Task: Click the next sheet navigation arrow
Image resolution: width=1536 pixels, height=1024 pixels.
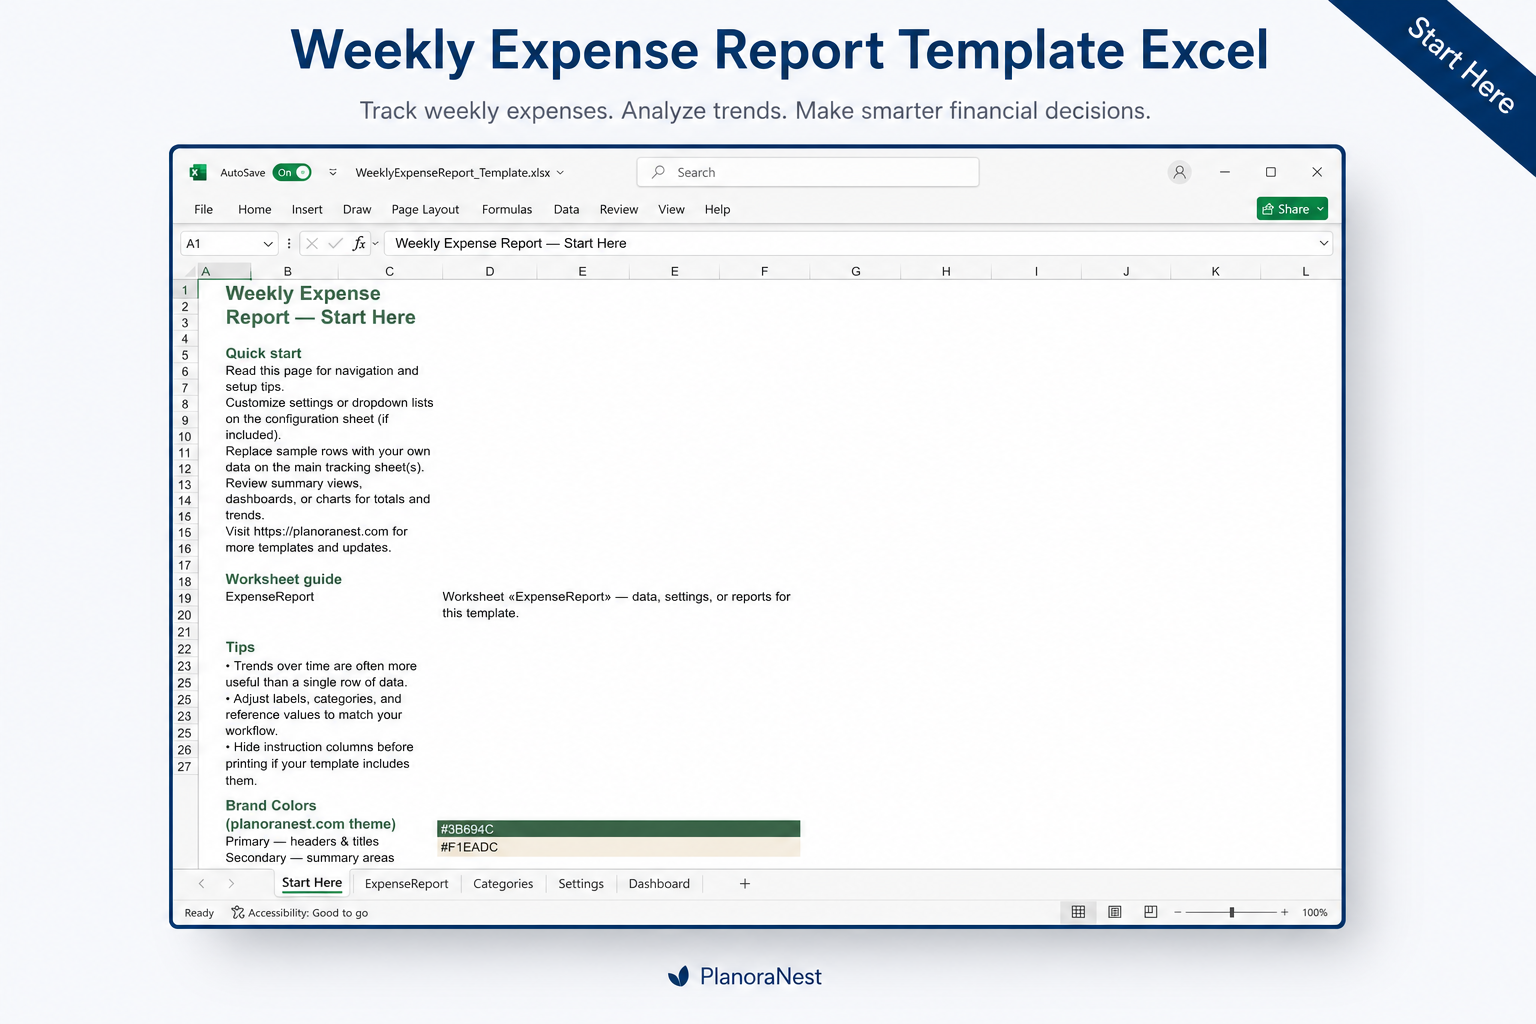Action: [231, 883]
